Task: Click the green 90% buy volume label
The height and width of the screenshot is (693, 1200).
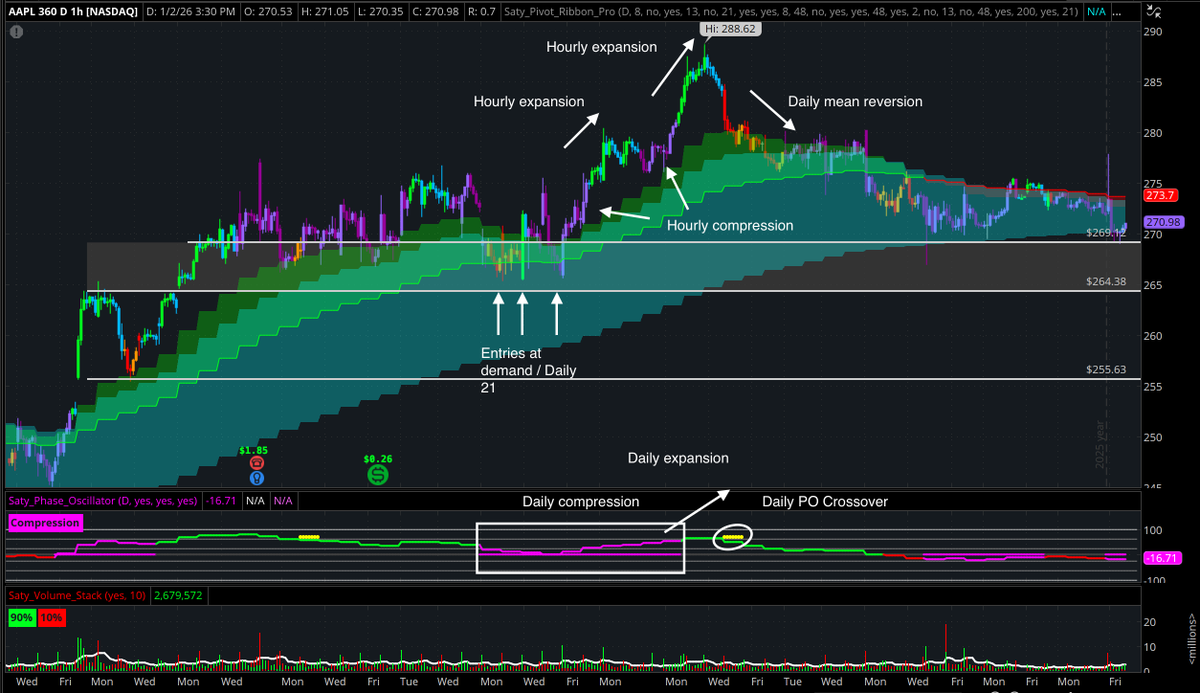Action: point(21,617)
